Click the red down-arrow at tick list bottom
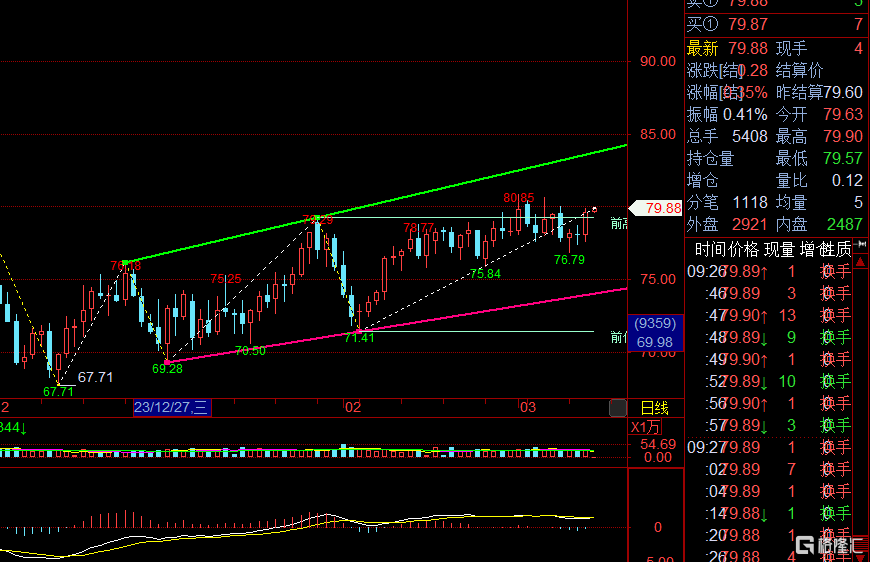 (x=861, y=556)
